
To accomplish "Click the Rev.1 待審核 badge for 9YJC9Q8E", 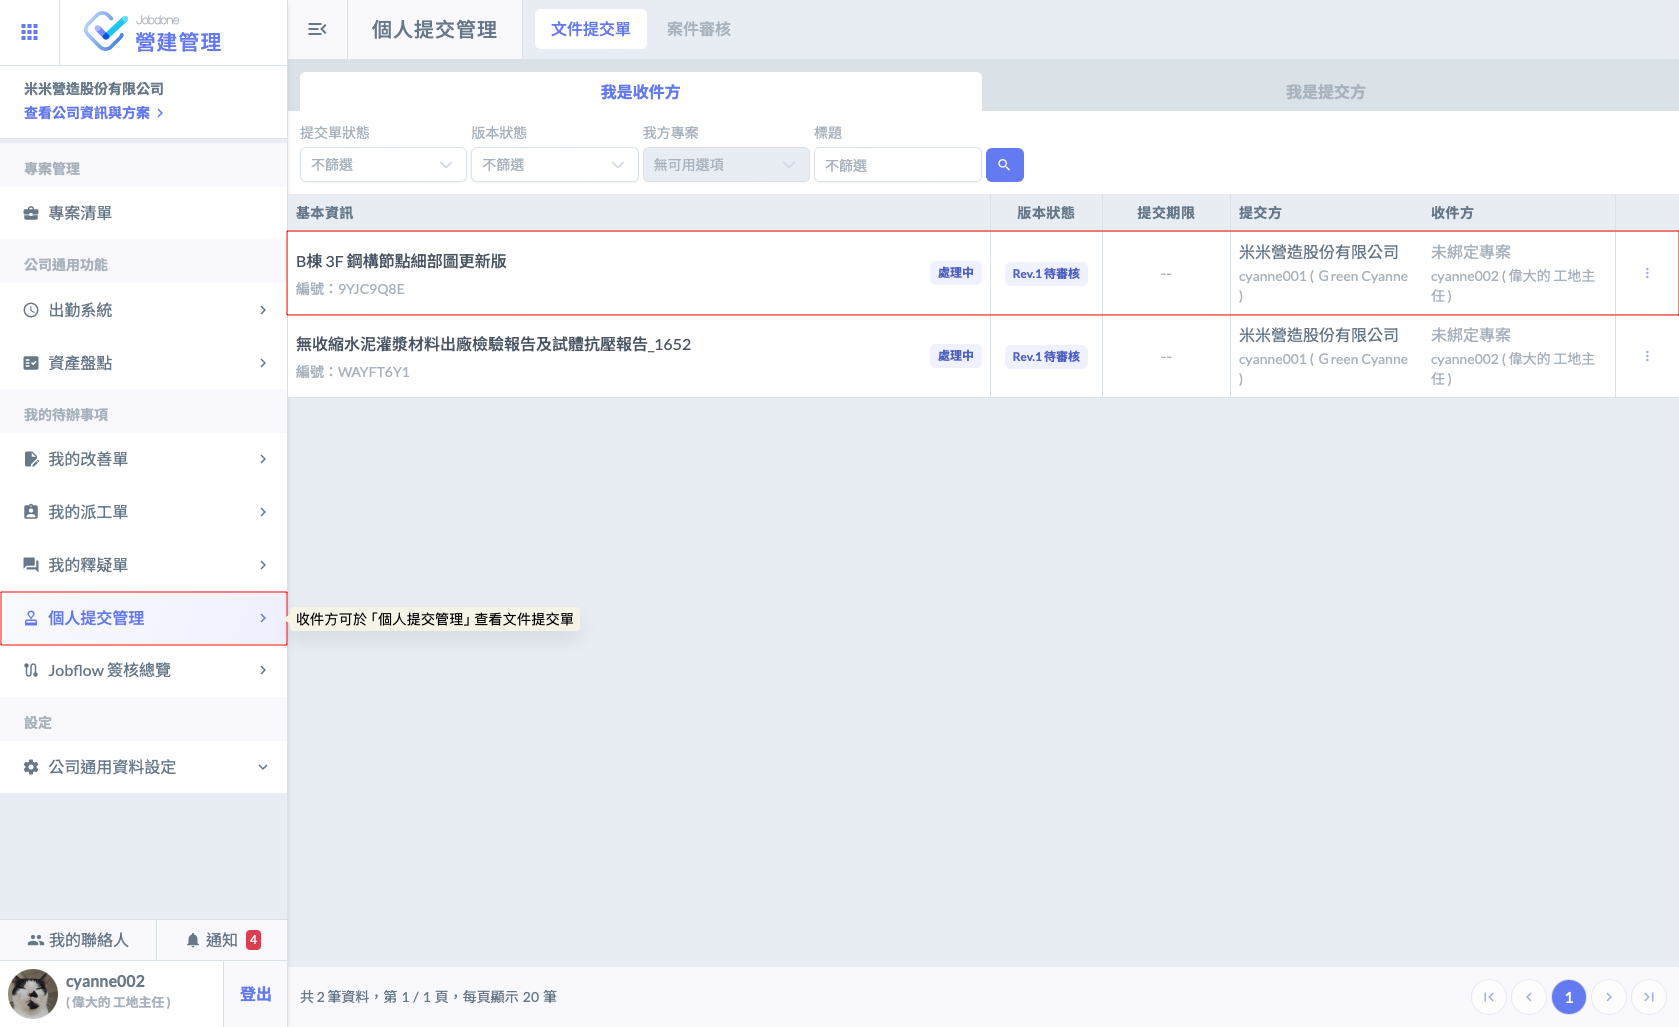I will pos(1046,274).
